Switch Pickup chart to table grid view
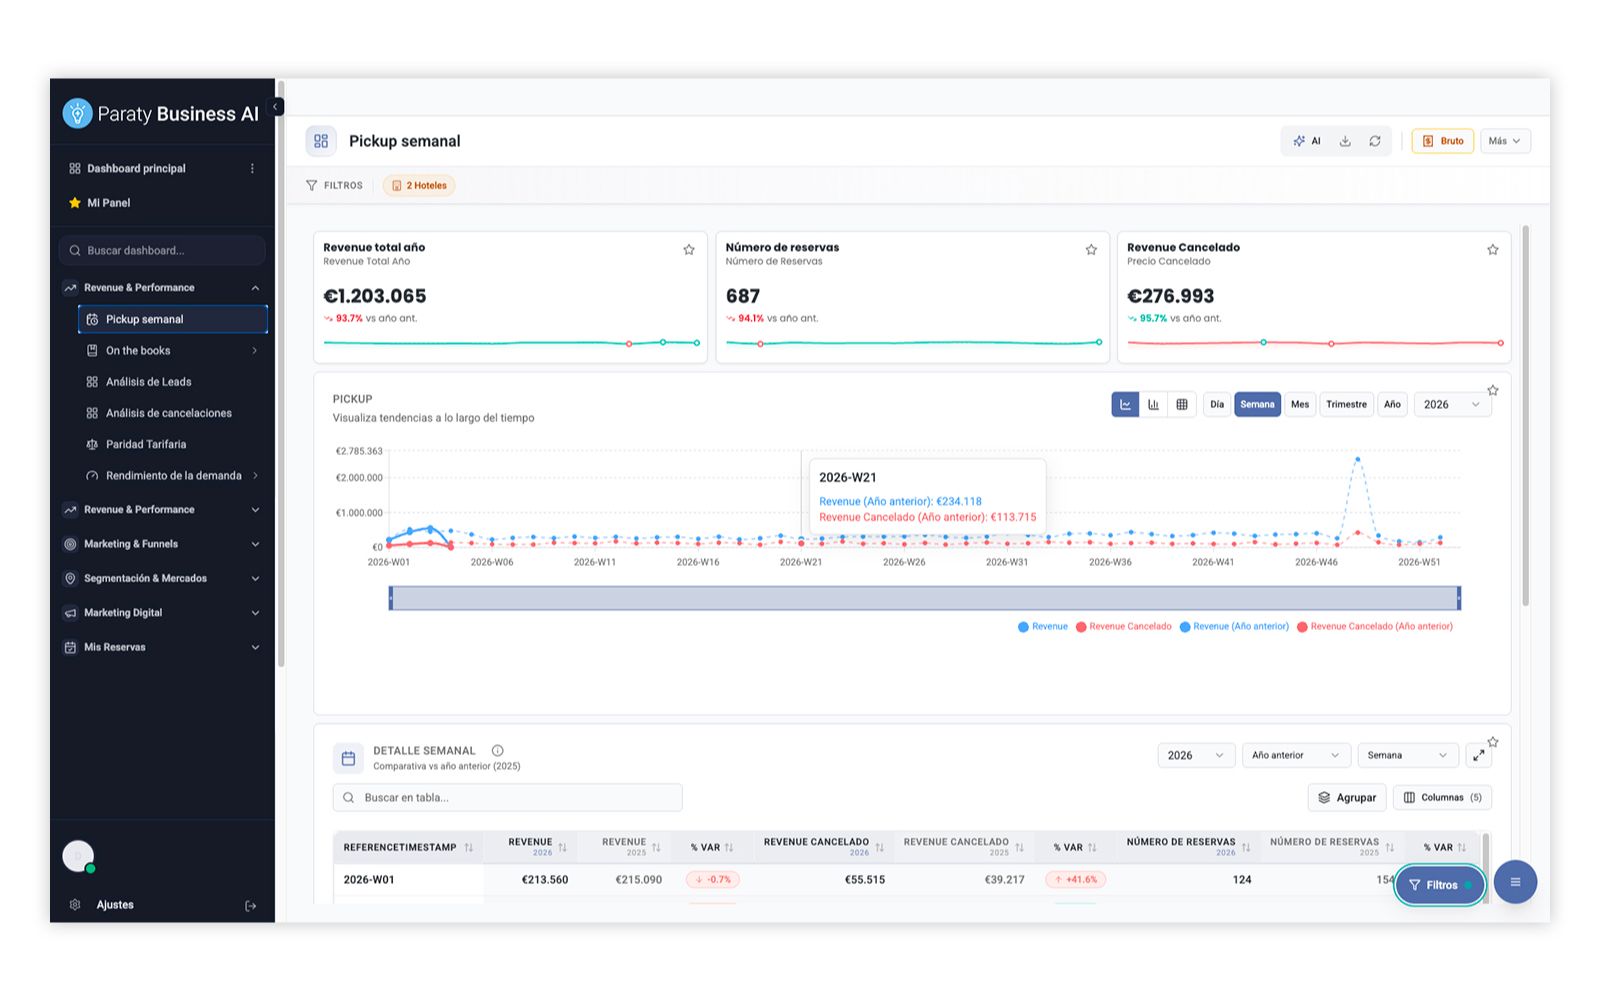 pyautogui.click(x=1182, y=404)
